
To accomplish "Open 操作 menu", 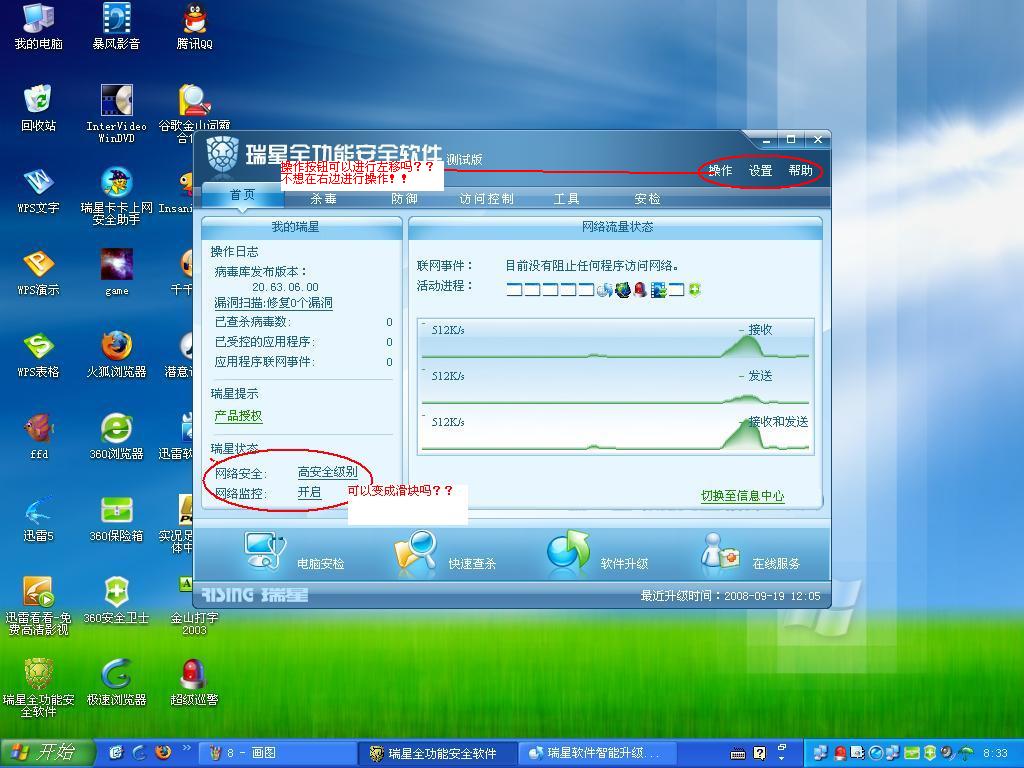I will click(720, 170).
